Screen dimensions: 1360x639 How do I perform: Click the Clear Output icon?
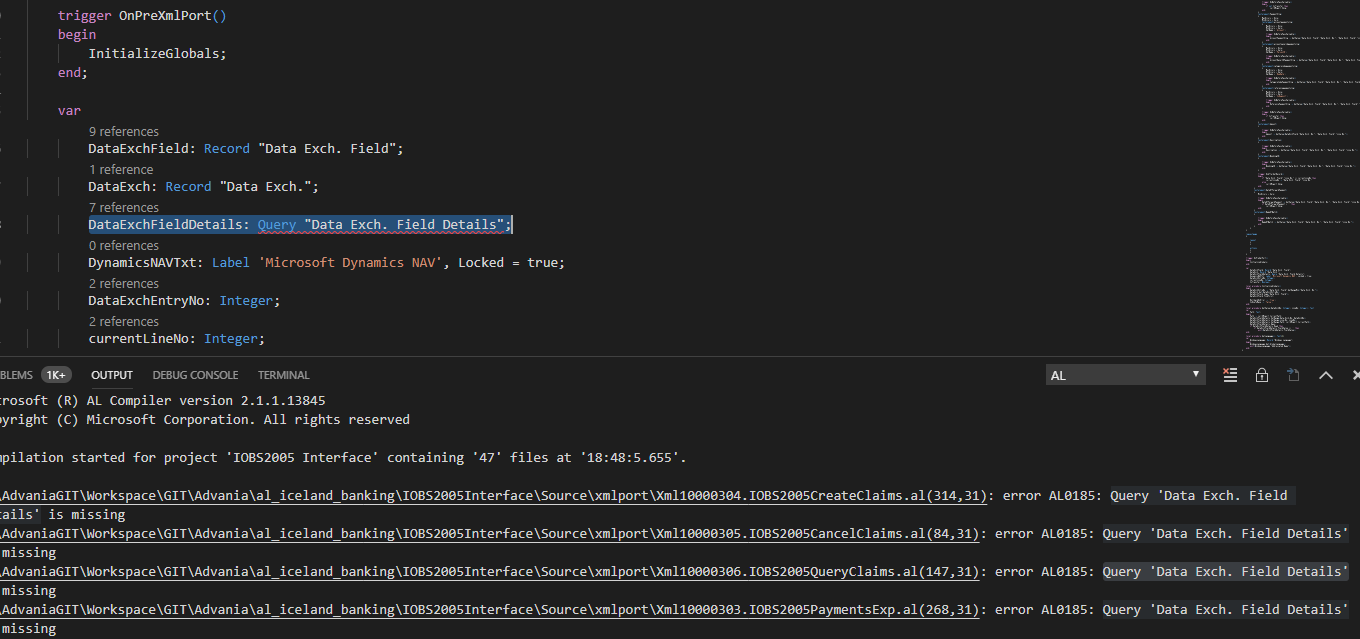click(1229, 374)
